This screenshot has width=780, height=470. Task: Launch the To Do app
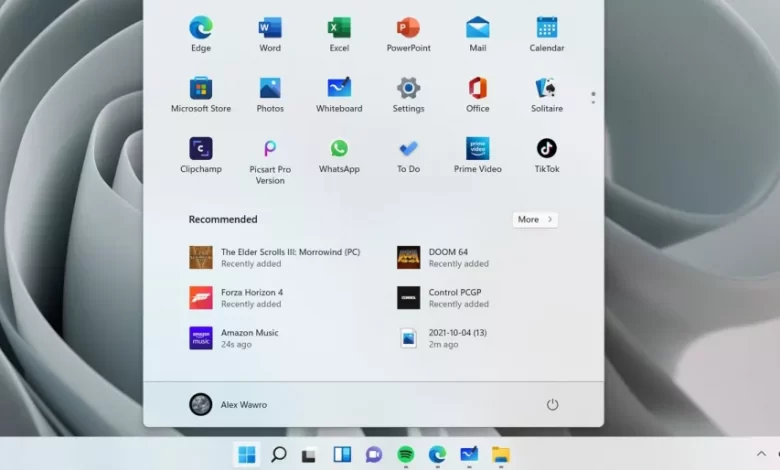[x=408, y=156]
